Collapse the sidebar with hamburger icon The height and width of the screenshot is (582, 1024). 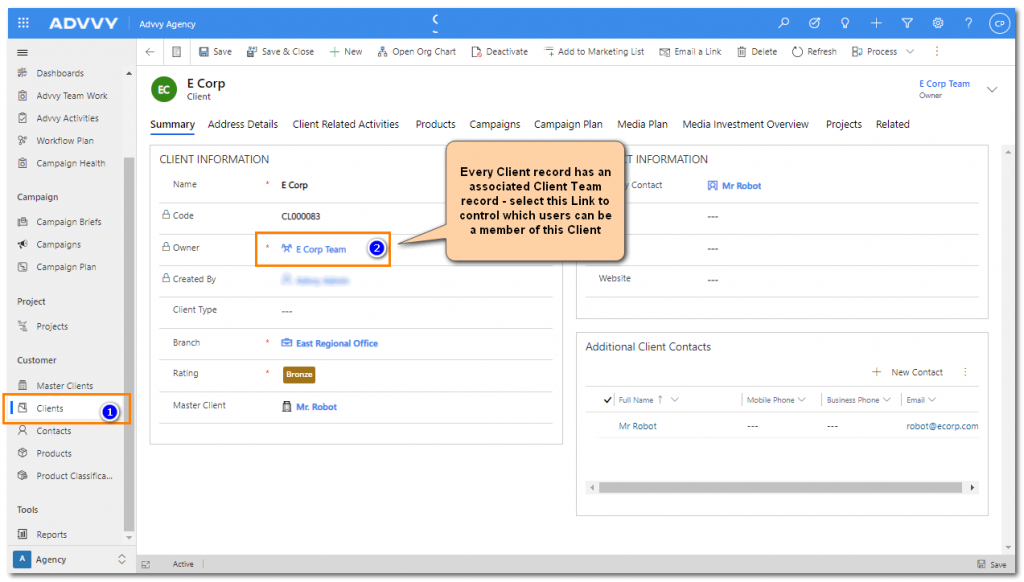pyautogui.click(x=23, y=52)
